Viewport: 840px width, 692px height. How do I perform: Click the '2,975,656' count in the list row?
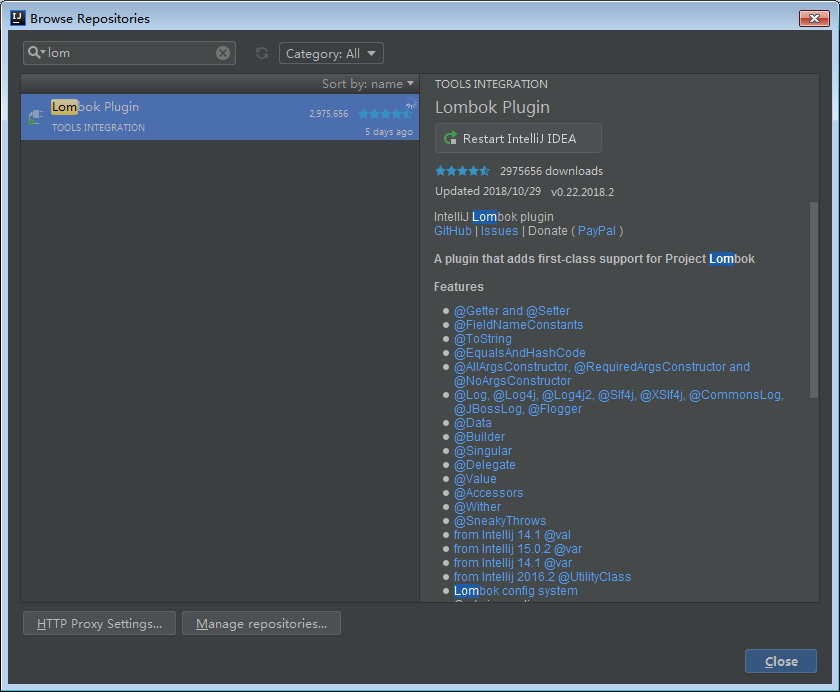click(x=328, y=114)
